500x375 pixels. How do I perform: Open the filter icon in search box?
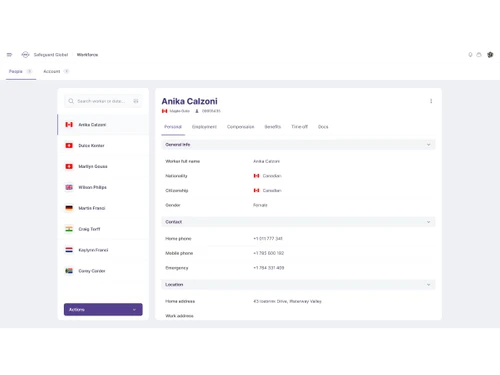[136, 101]
